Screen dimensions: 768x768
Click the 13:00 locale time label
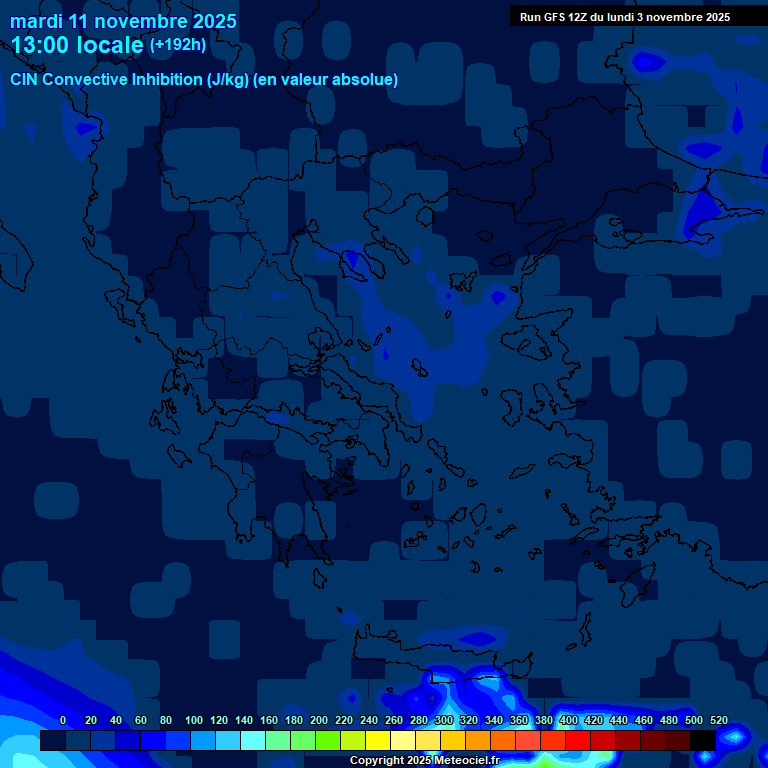pyautogui.click(x=78, y=45)
